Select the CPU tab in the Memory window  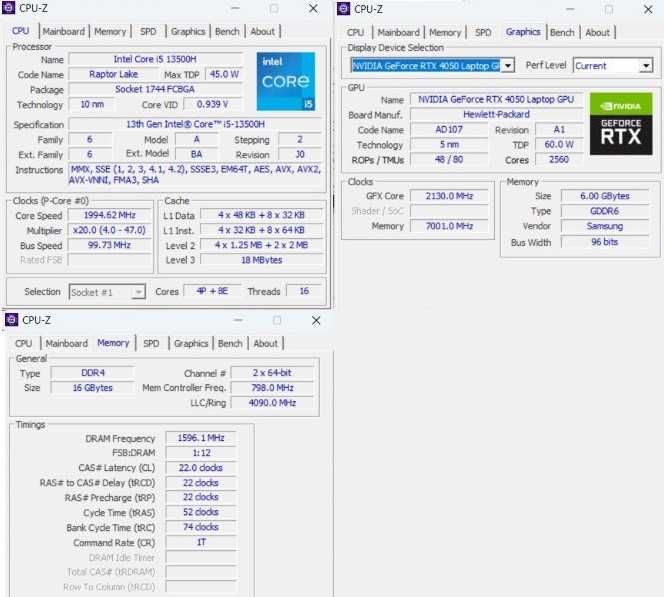[x=23, y=343]
